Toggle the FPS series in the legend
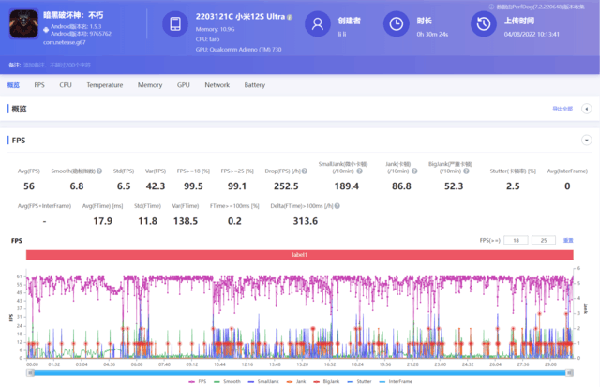 (197, 382)
